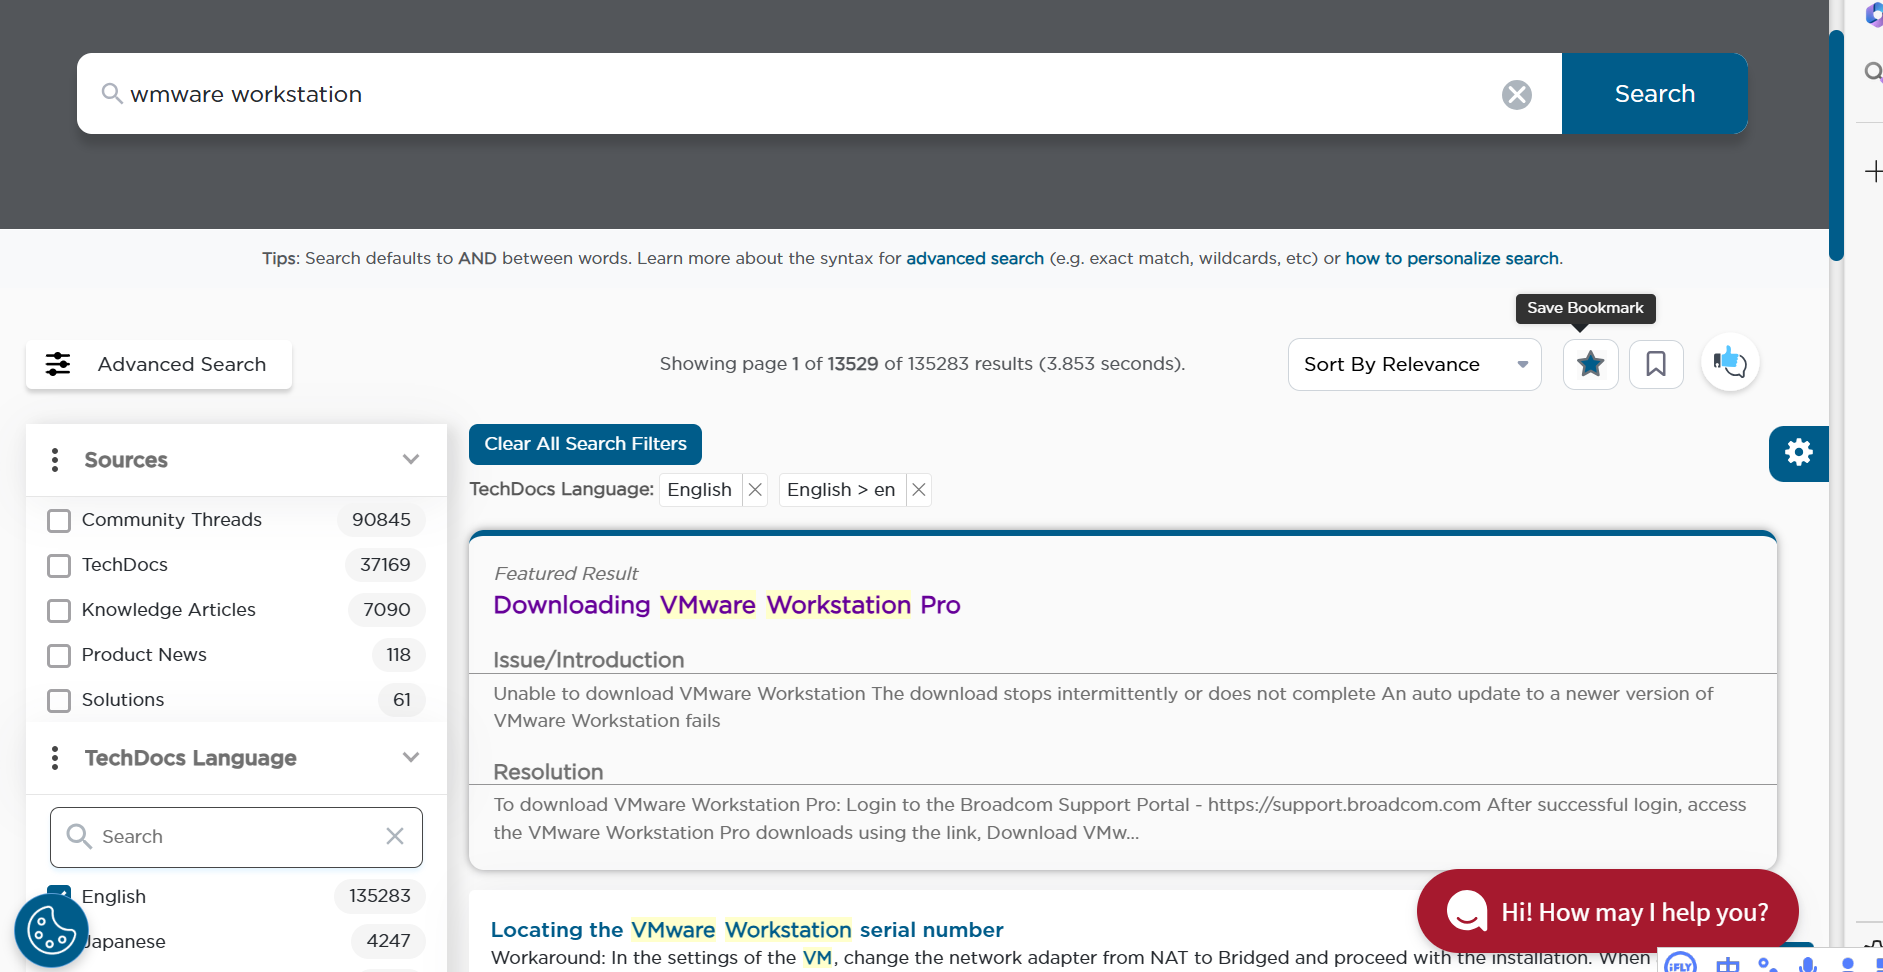This screenshot has width=1883, height=972.
Task: Click the blue Search button
Action: click(1654, 94)
